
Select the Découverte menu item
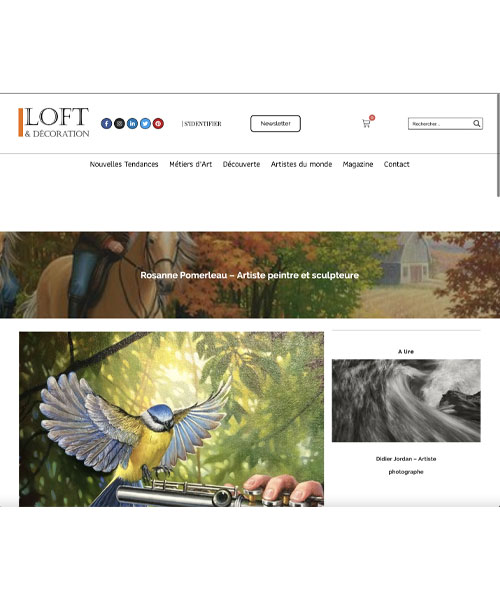(241, 164)
